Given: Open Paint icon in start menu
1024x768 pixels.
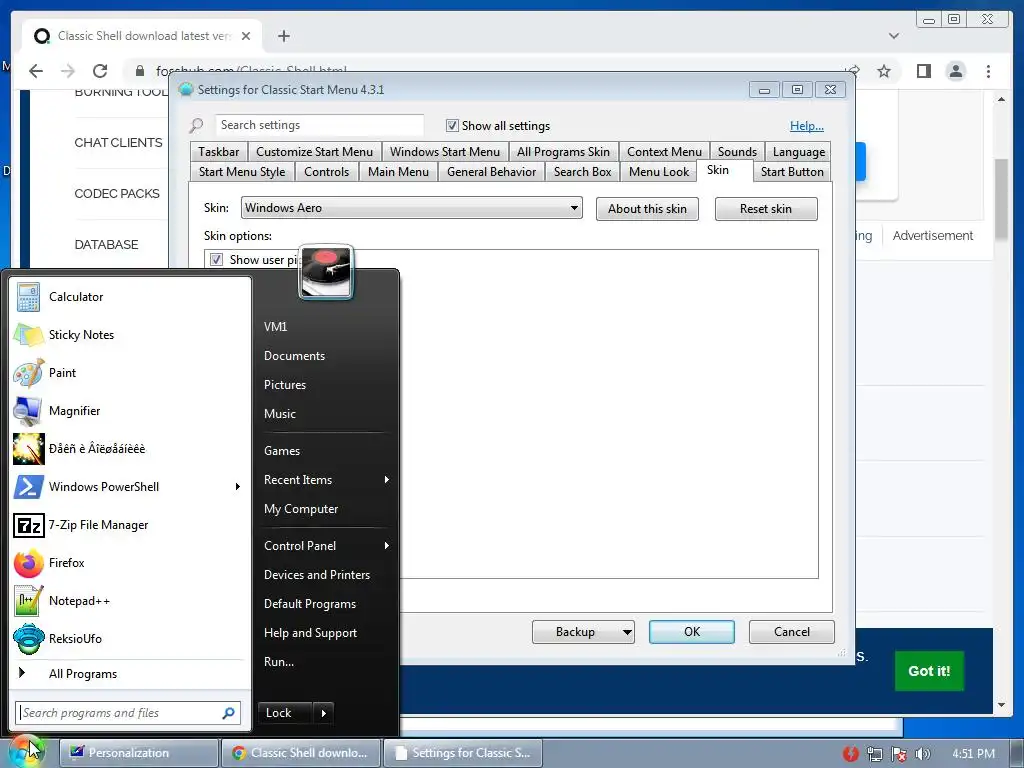Looking at the screenshot, I should click(29, 373).
